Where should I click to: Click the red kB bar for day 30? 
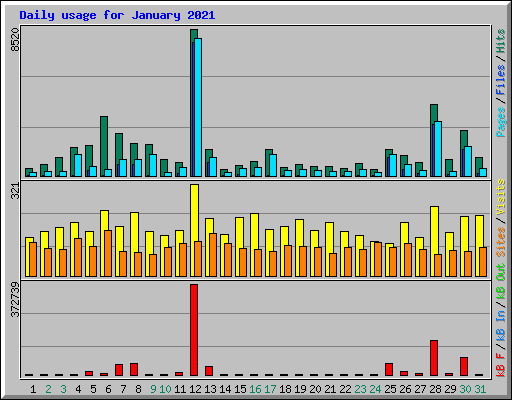(464, 367)
